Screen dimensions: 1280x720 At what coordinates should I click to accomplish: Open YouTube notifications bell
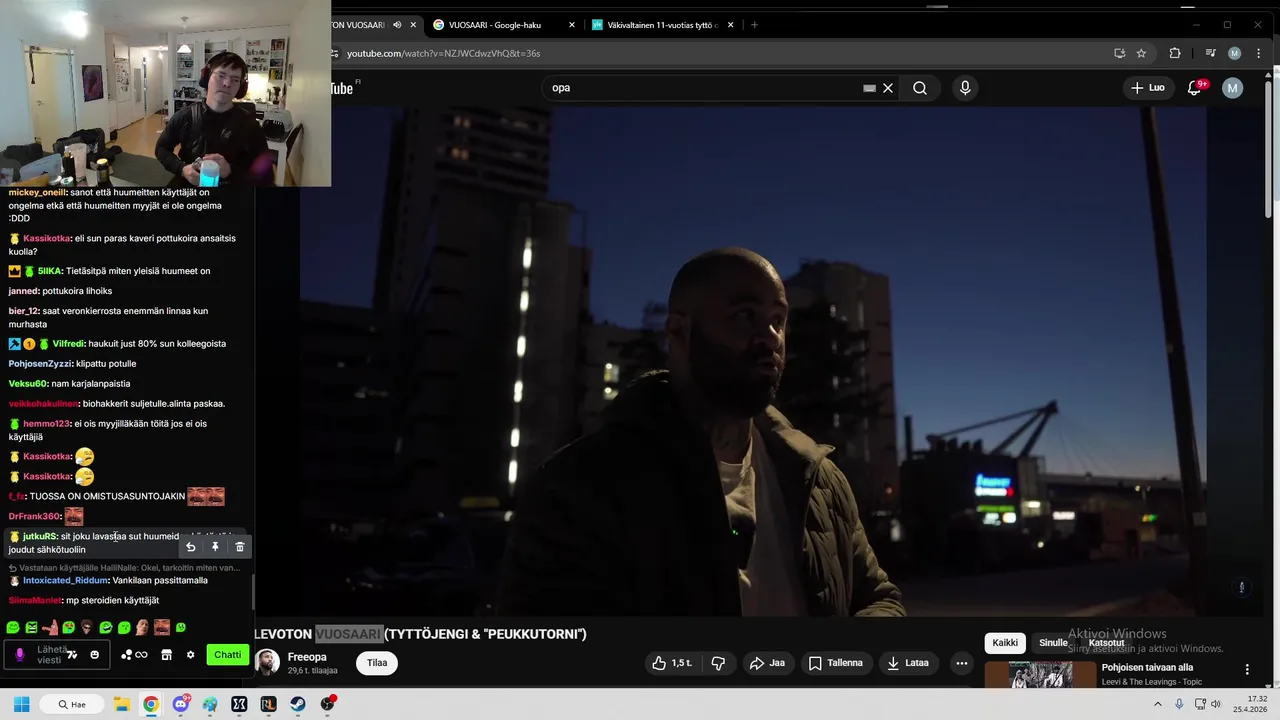[x=1194, y=88]
